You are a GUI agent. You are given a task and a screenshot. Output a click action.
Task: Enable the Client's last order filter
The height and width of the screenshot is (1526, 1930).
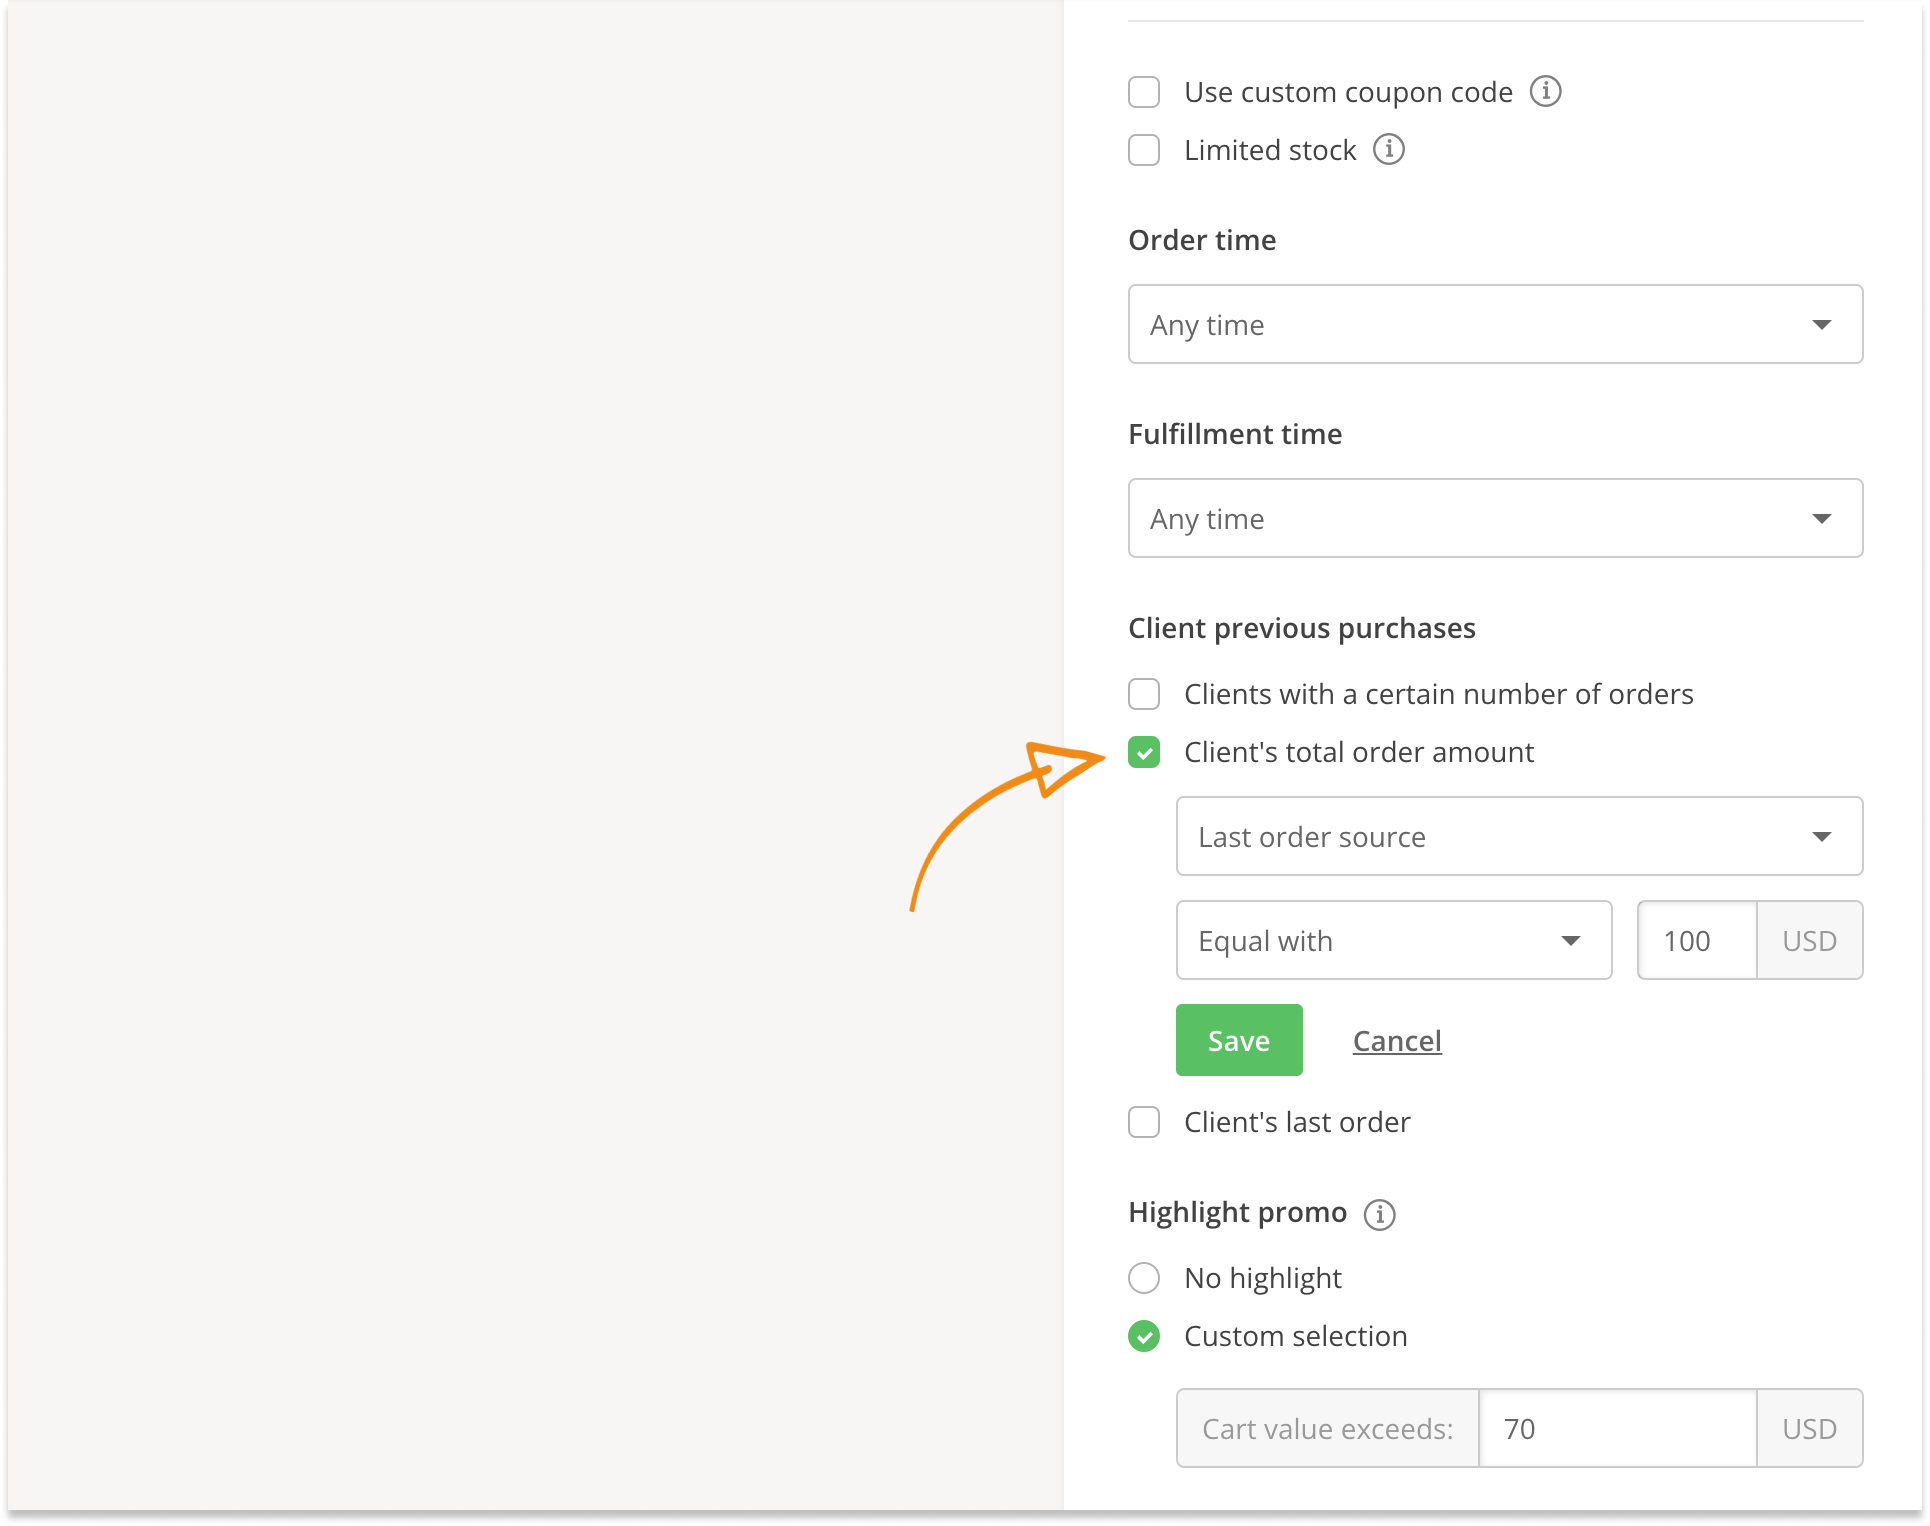point(1143,1122)
